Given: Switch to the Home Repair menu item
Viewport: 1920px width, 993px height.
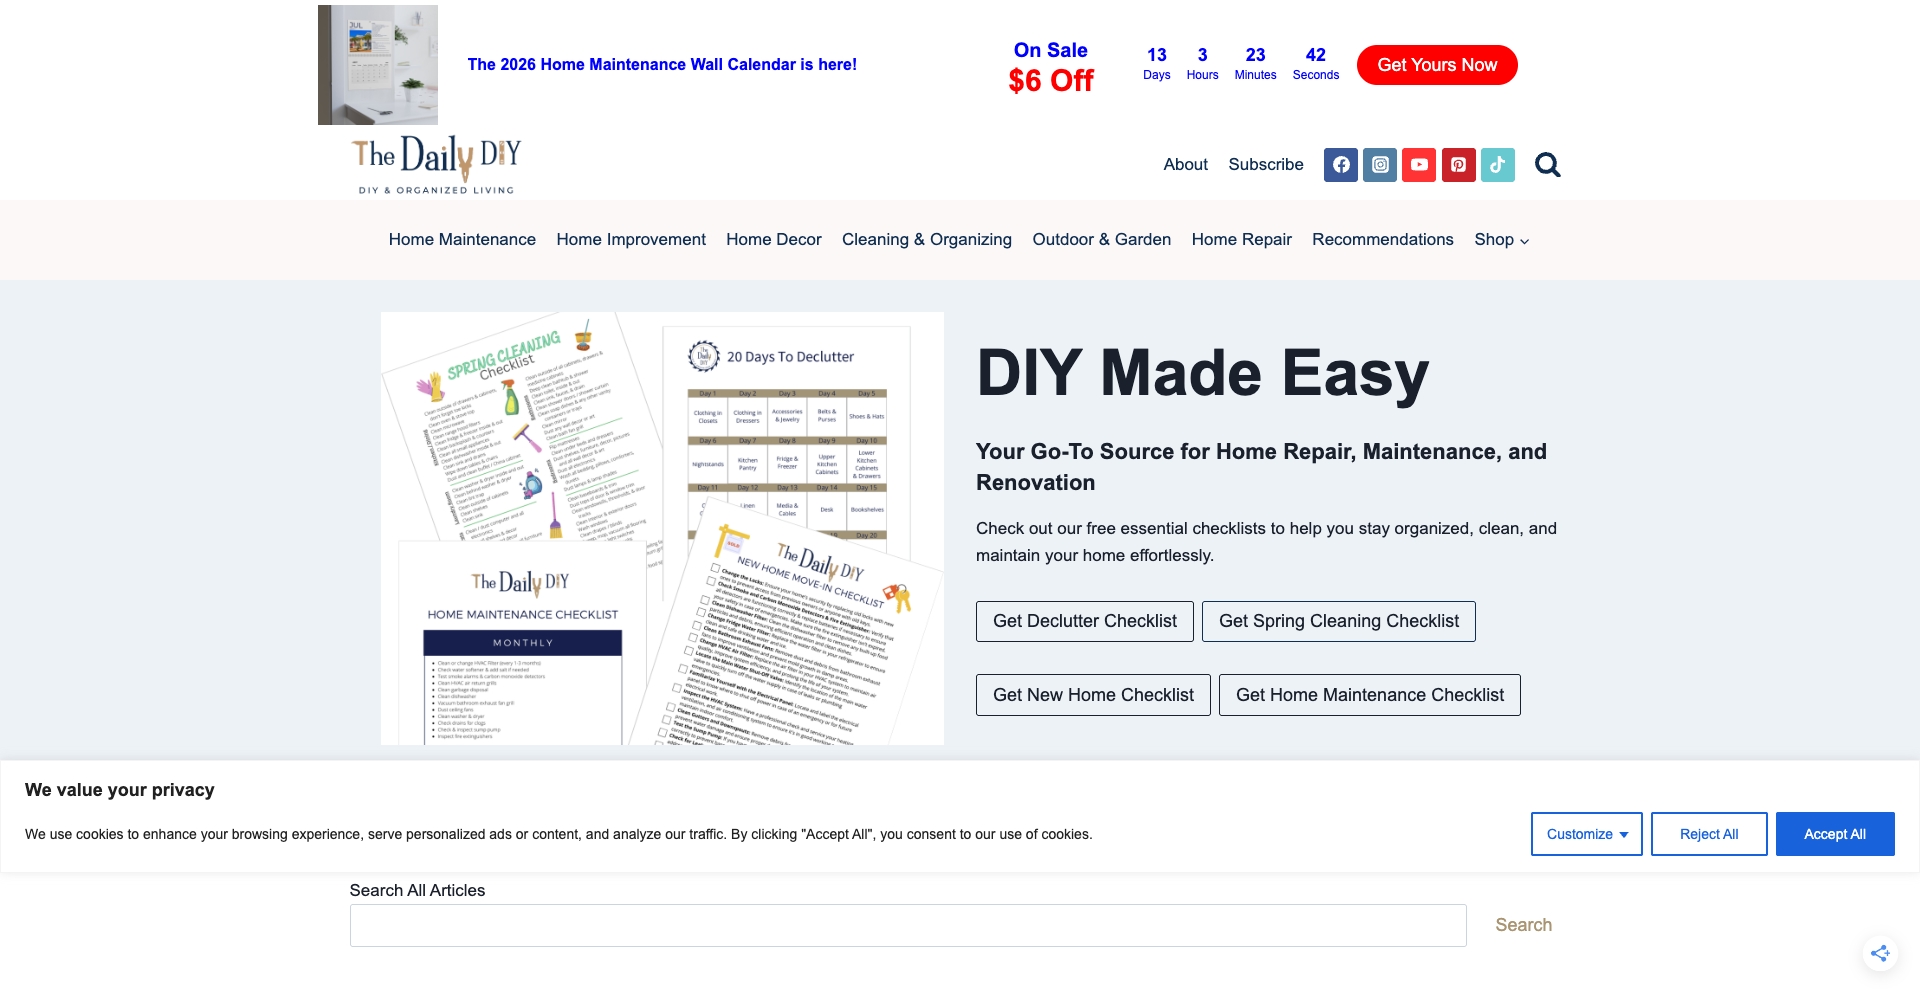Looking at the screenshot, I should click(x=1241, y=239).
